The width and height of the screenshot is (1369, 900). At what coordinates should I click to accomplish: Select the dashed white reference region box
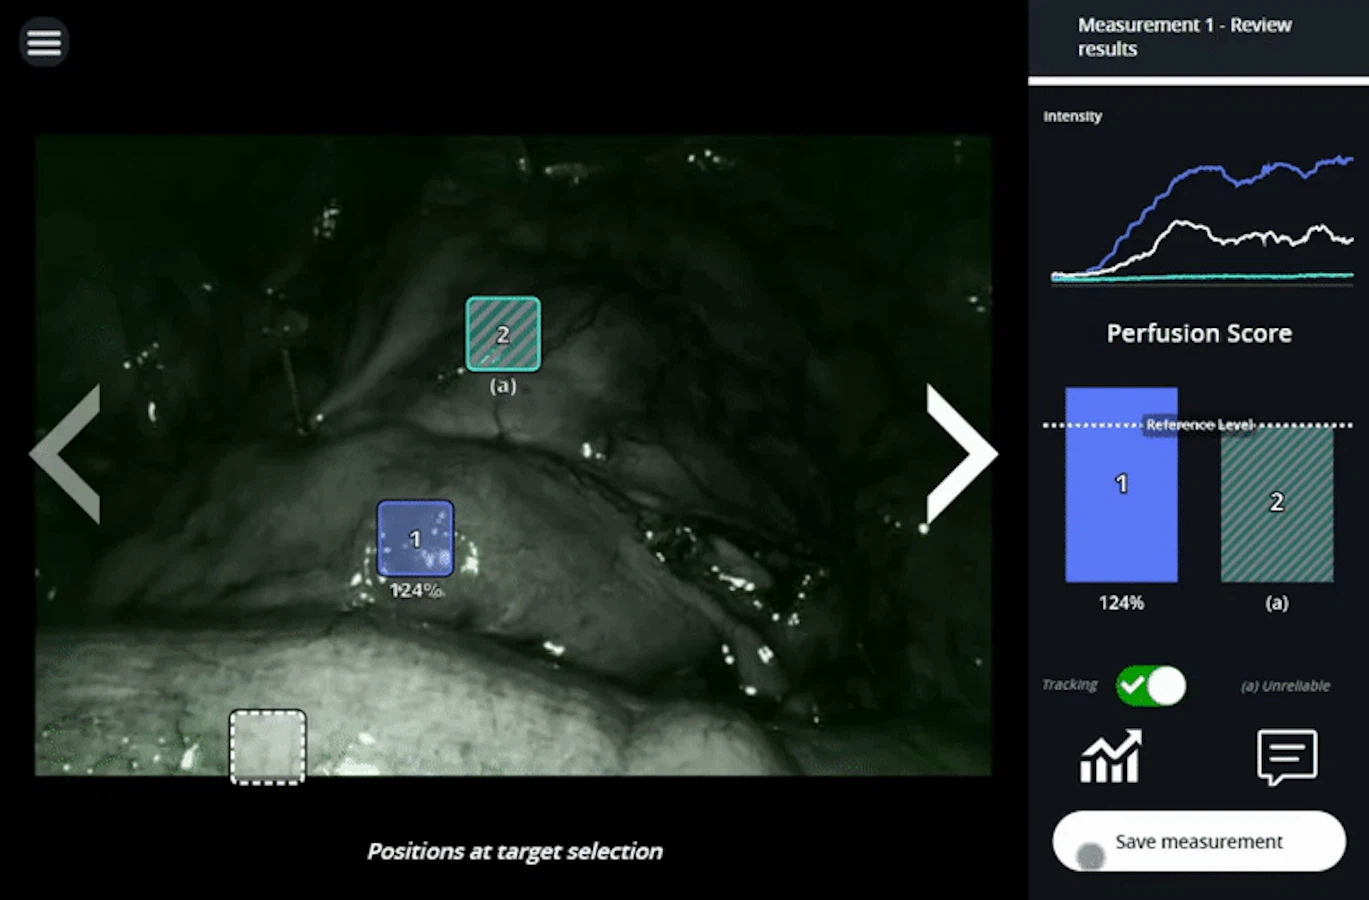point(268,747)
